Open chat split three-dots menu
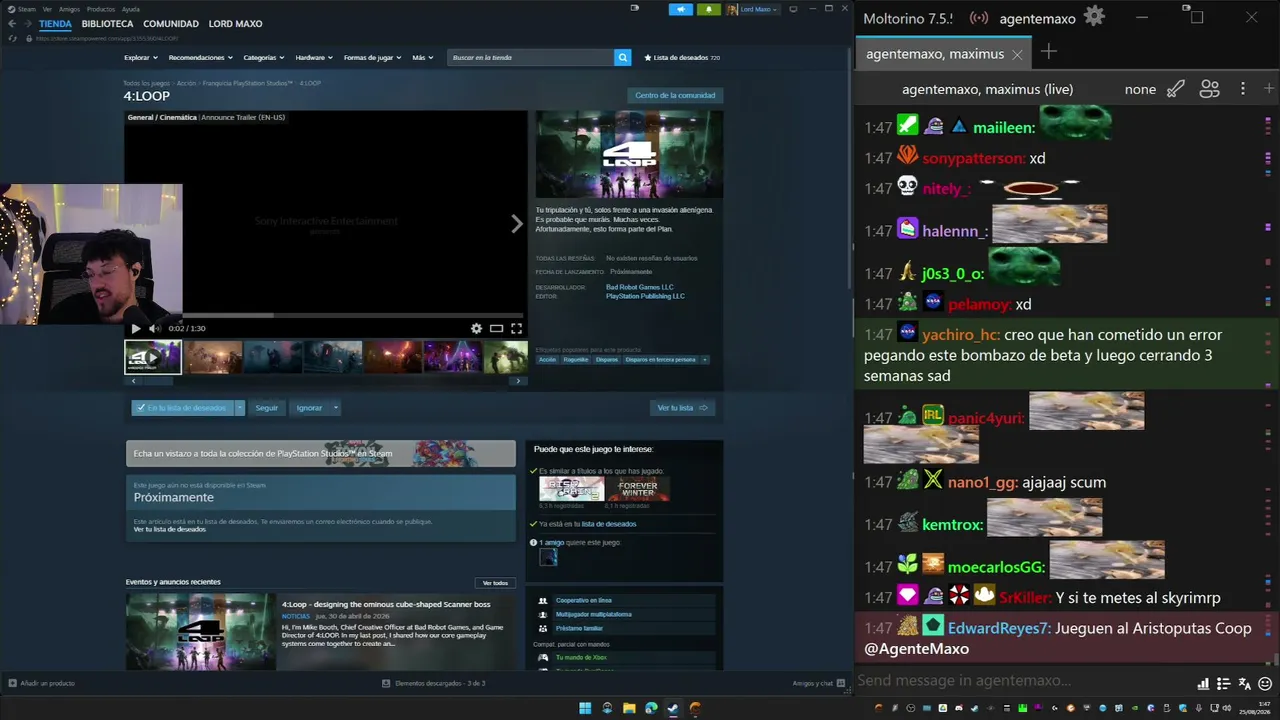Screen dimensions: 1280x720 pyautogui.click(x=1243, y=89)
